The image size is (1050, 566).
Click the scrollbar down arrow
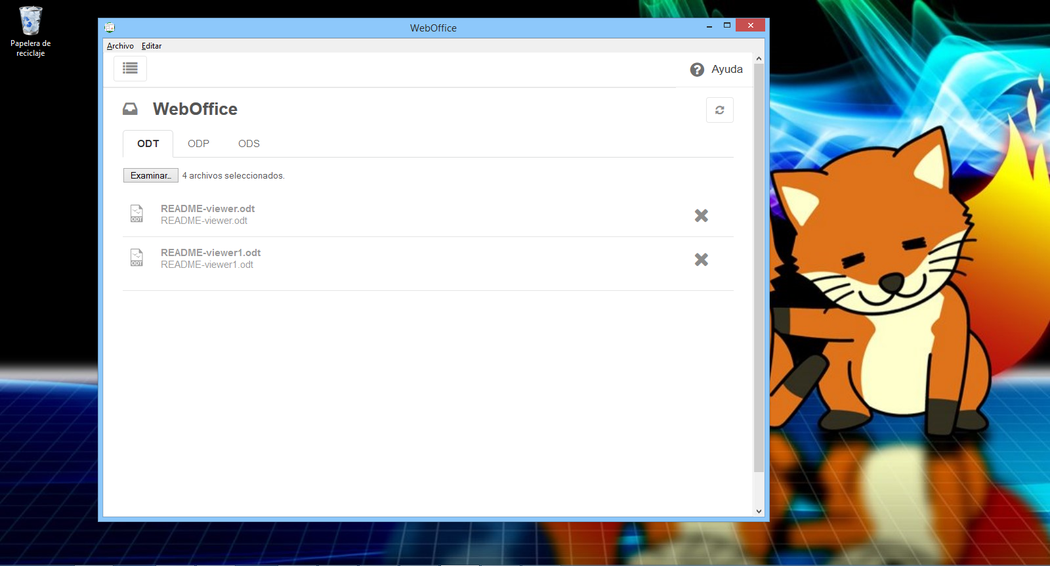758,511
